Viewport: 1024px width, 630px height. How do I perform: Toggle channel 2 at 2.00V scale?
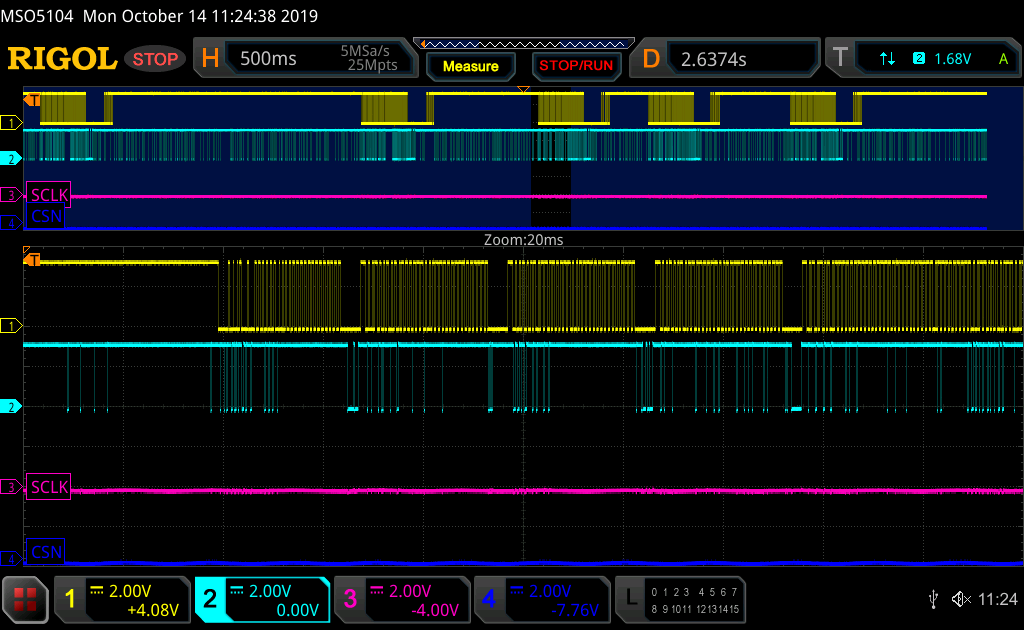tap(263, 599)
